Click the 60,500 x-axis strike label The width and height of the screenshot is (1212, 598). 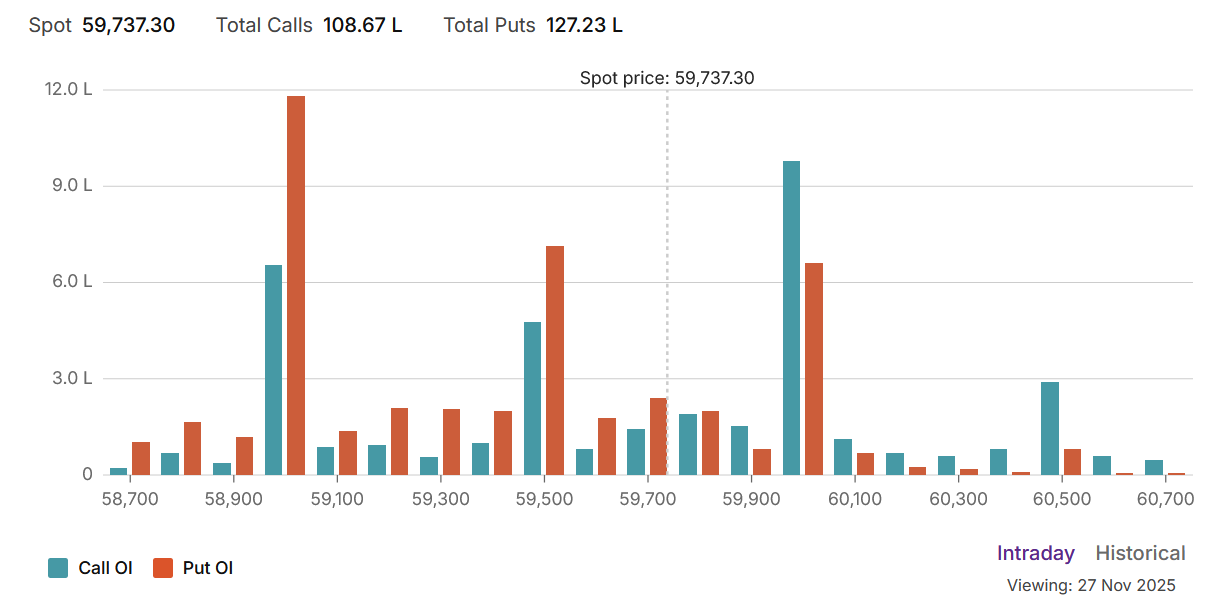[x=1062, y=497]
